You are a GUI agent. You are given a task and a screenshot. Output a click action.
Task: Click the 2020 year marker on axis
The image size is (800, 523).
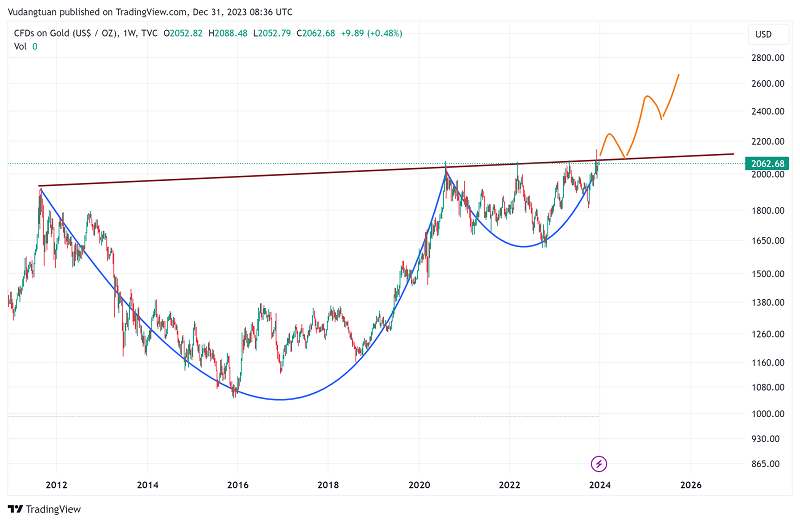point(419,485)
